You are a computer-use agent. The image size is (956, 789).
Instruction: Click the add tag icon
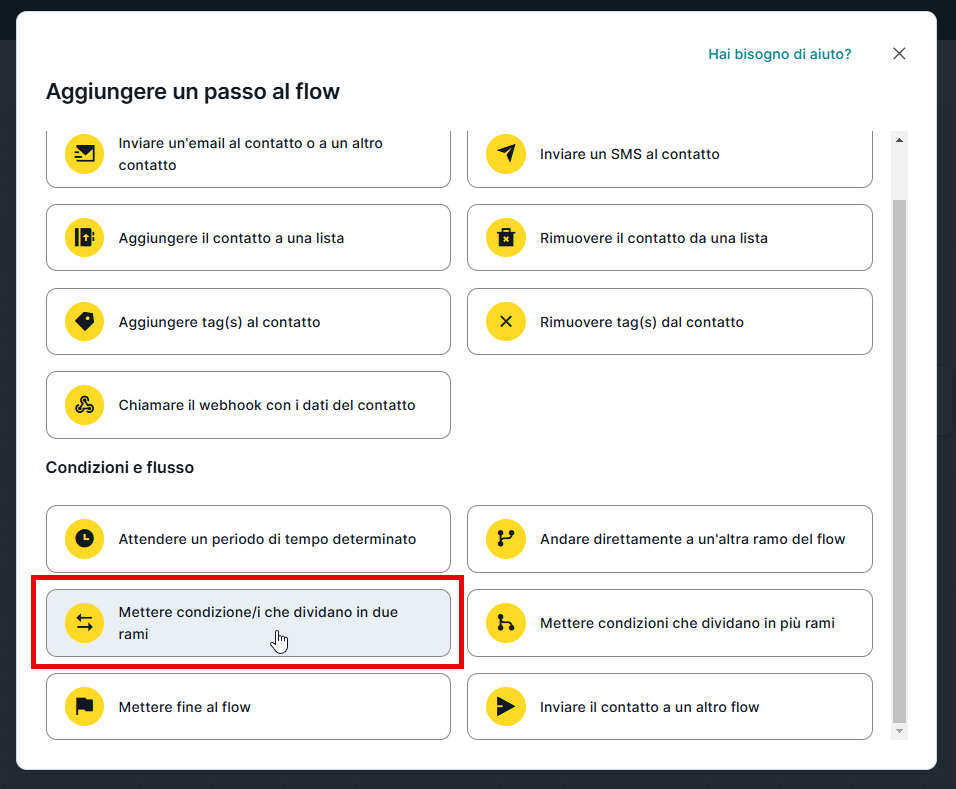point(85,322)
